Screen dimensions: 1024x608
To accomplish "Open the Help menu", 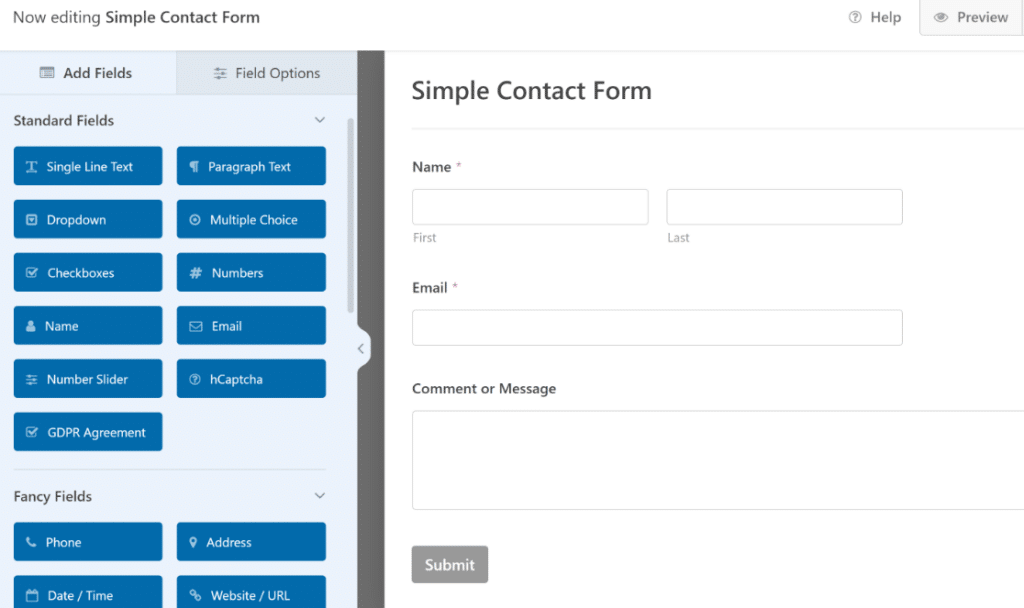I will [x=874, y=17].
